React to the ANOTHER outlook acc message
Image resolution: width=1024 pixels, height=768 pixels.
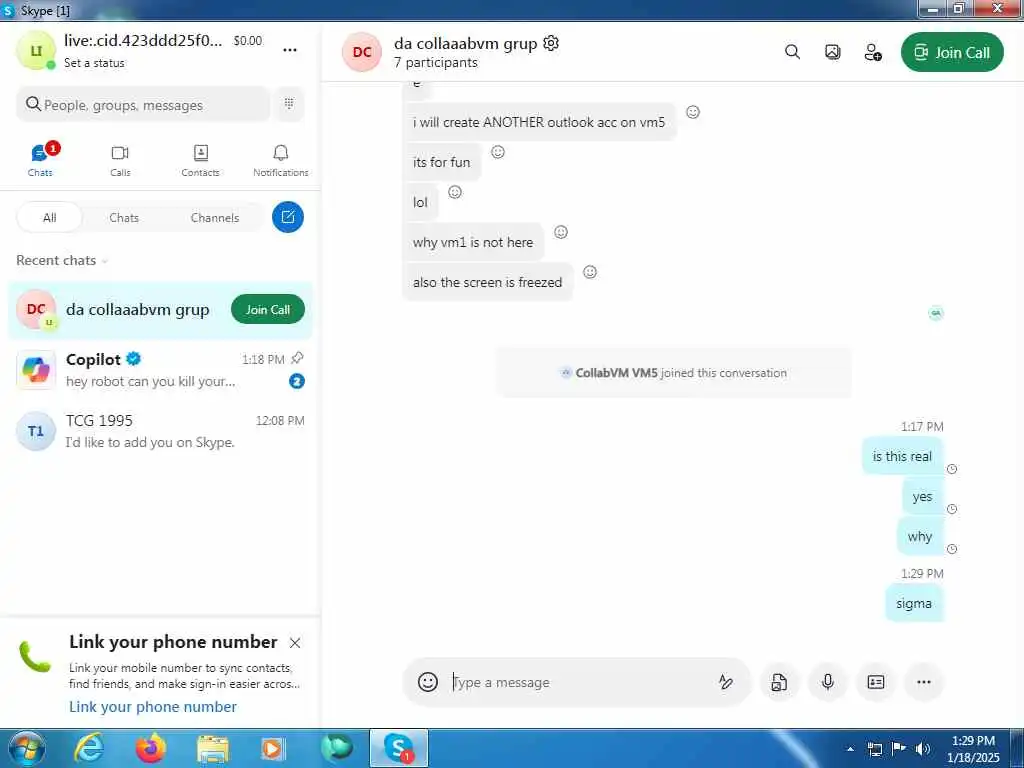[x=693, y=112]
